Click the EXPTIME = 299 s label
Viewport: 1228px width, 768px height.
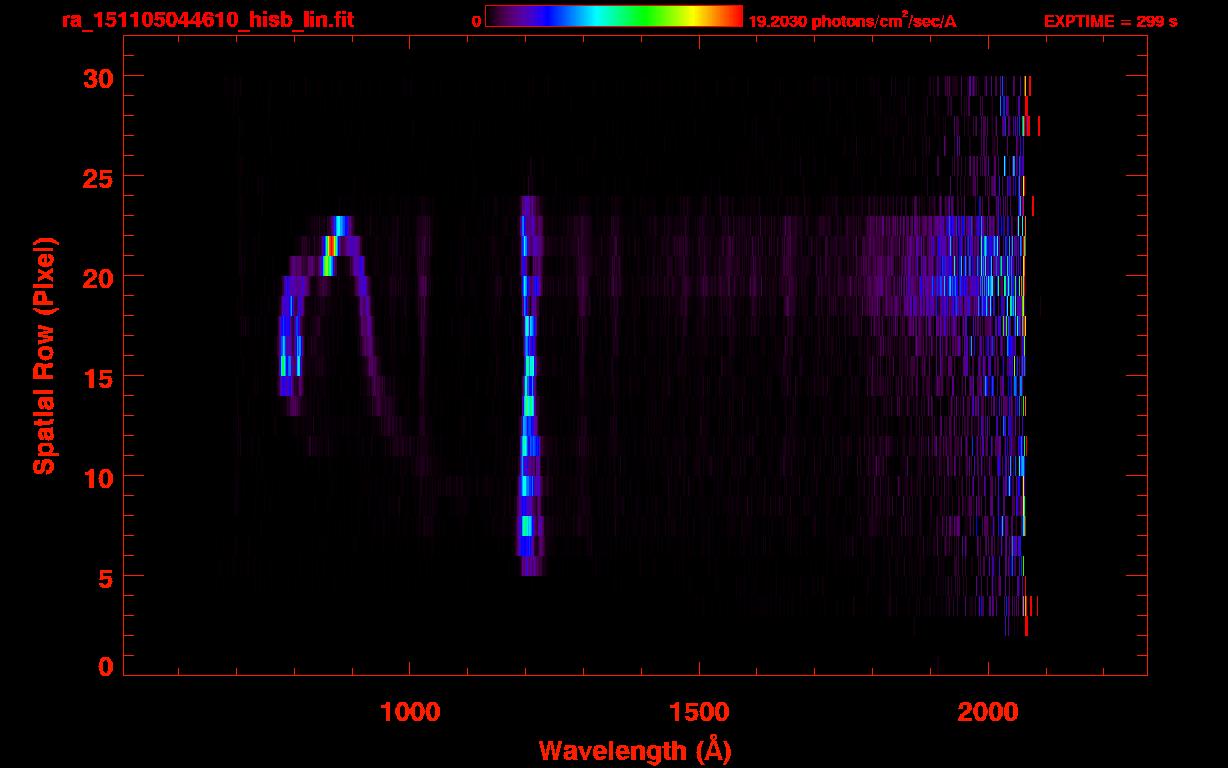pos(1110,21)
